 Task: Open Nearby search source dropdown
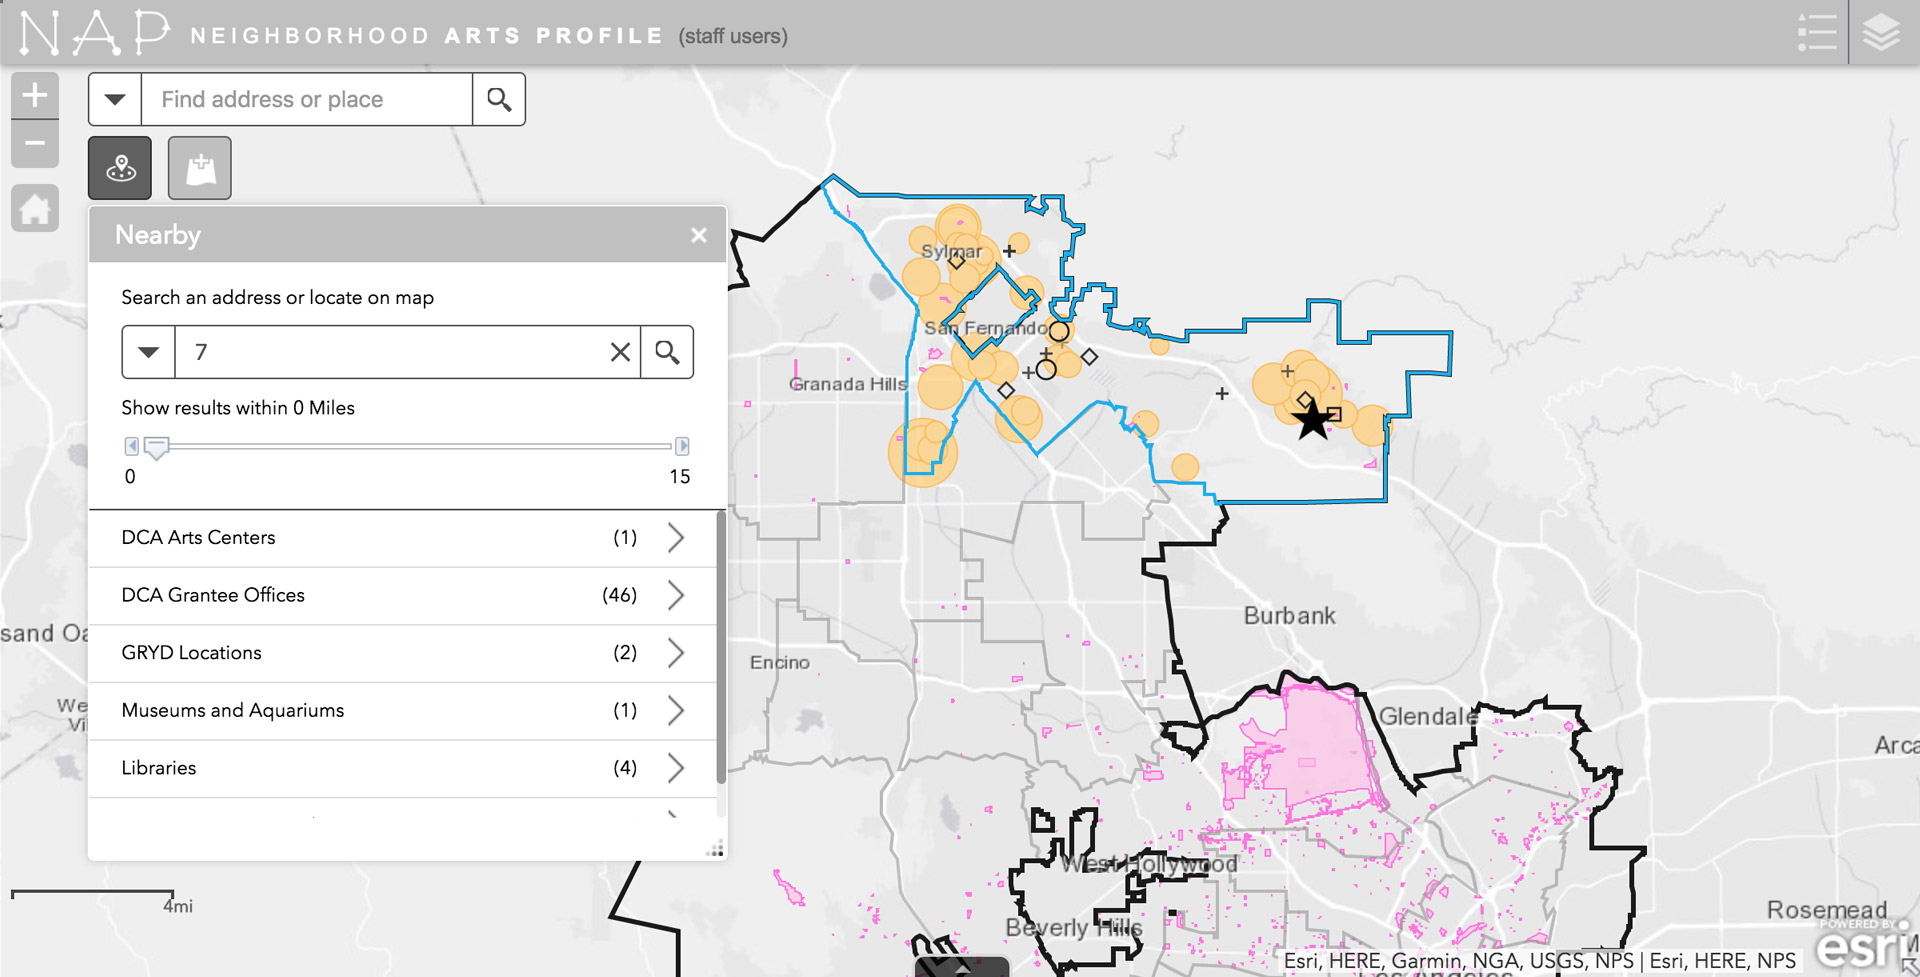point(148,352)
